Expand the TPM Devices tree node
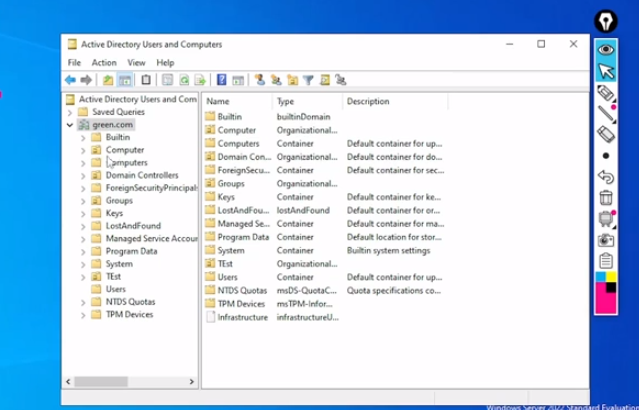The height and width of the screenshot is (410, 639). (83, 315)
